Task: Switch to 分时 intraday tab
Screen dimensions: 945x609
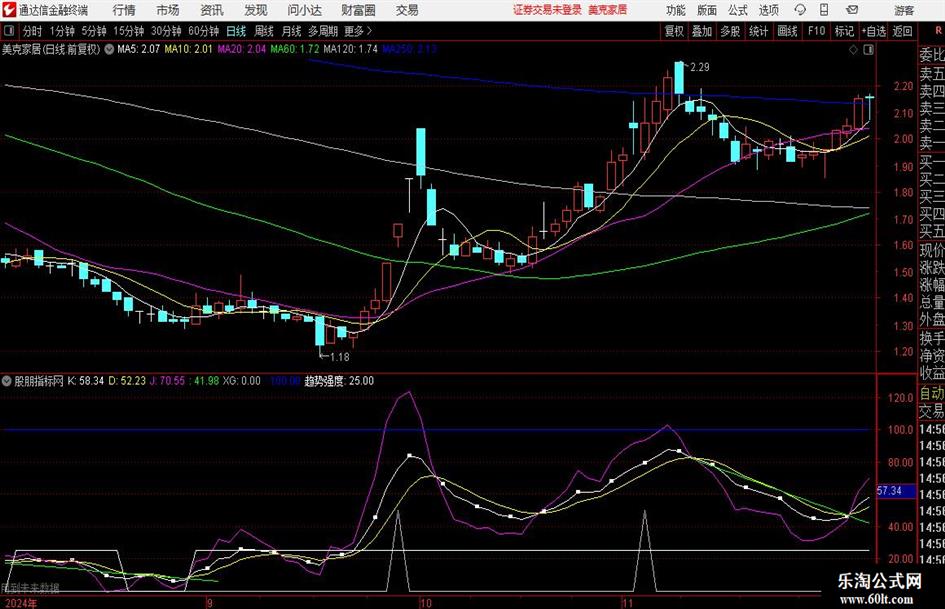Action: (x=32, y=31)
